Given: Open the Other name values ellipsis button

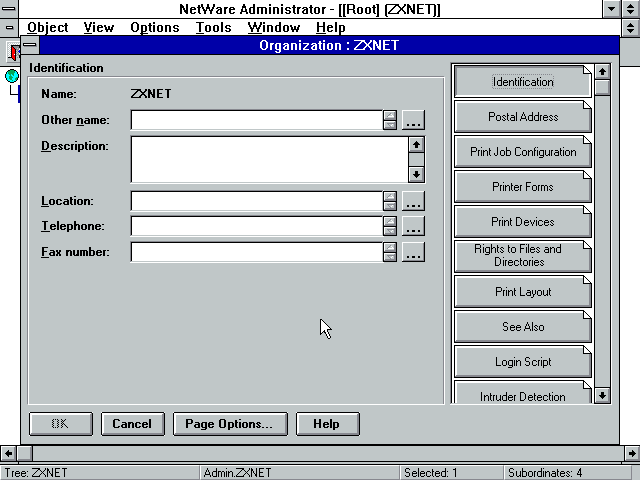Looking at the screenshot, I should pyautogui.click(x=413, y=120).
